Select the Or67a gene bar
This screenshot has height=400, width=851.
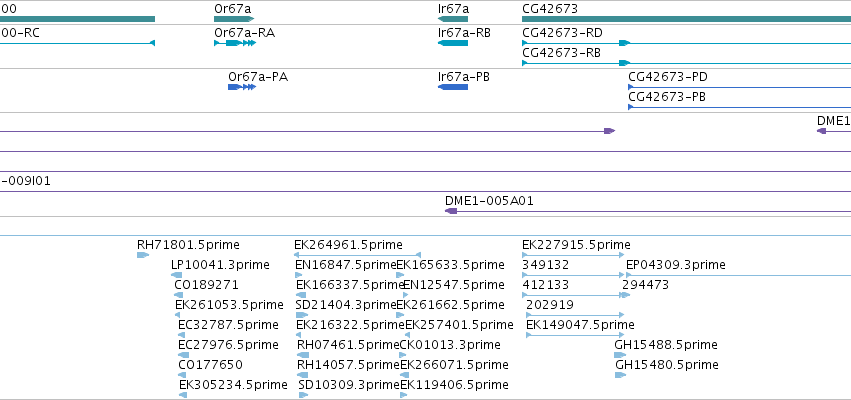234,19
